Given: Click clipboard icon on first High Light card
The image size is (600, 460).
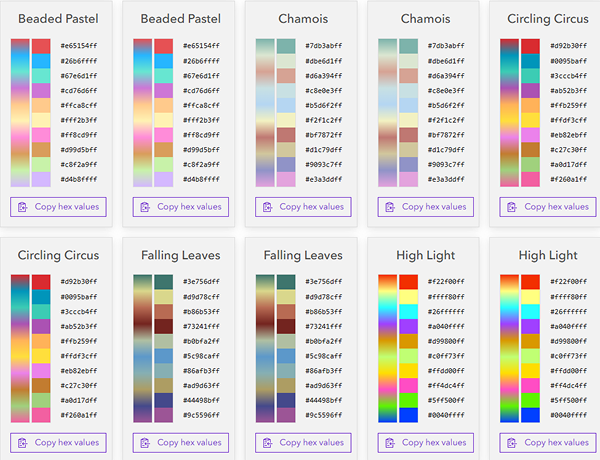Looking at the screenshot, I should [390, 443].
